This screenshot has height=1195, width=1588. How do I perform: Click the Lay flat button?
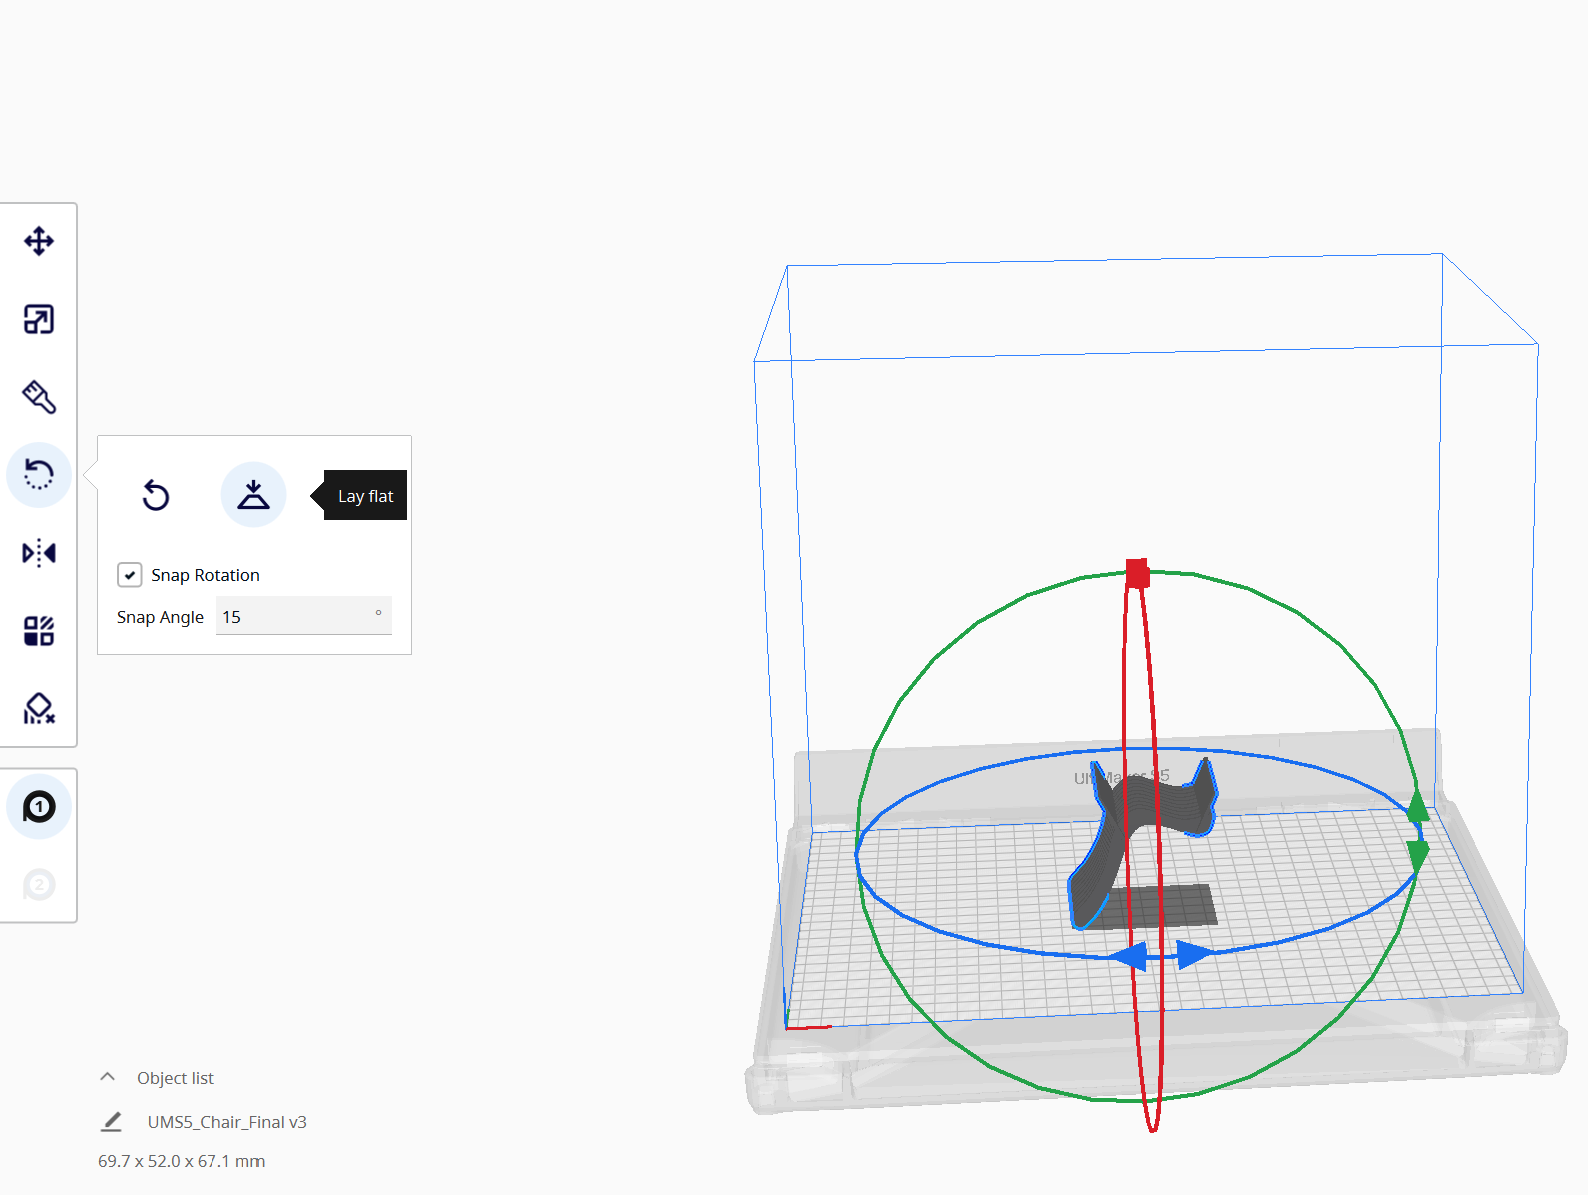(x=253, y=495)
